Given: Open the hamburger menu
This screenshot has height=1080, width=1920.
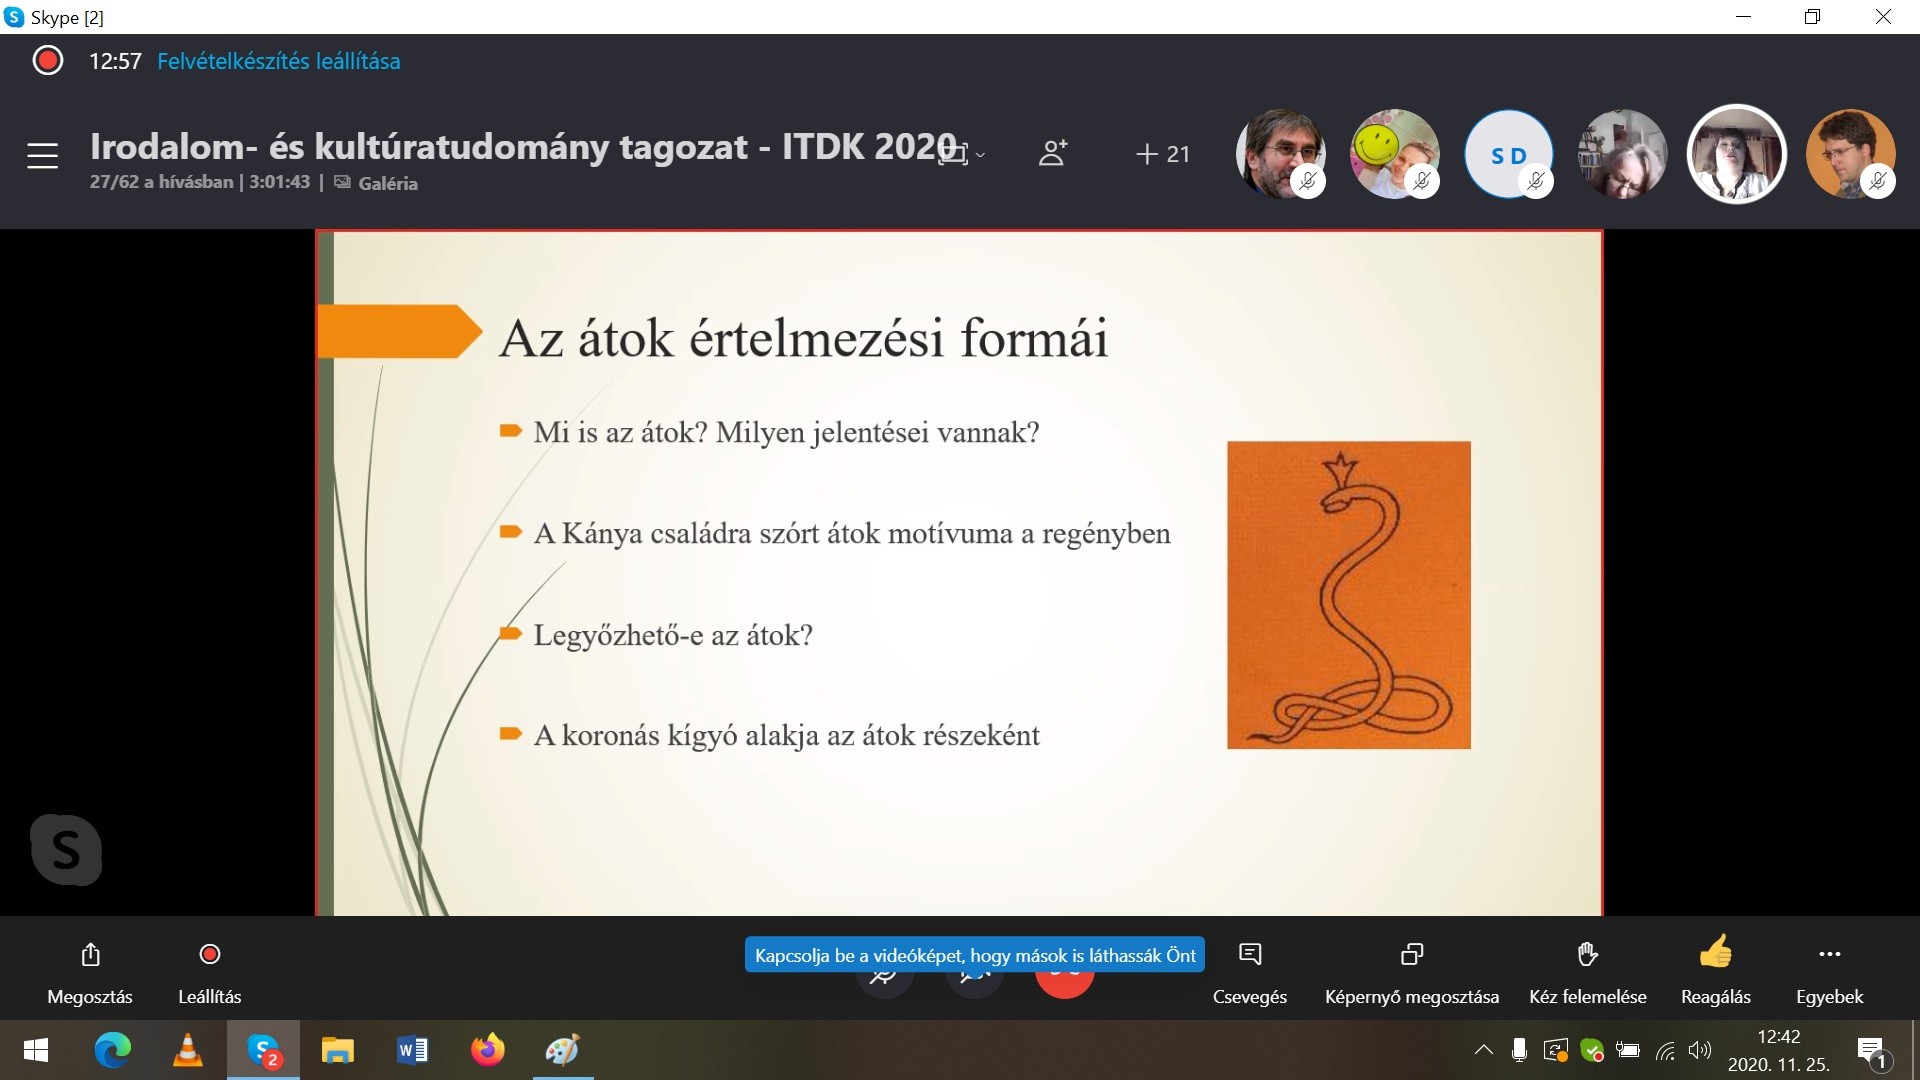Looking at the screenshot, I should coord(42,155).
